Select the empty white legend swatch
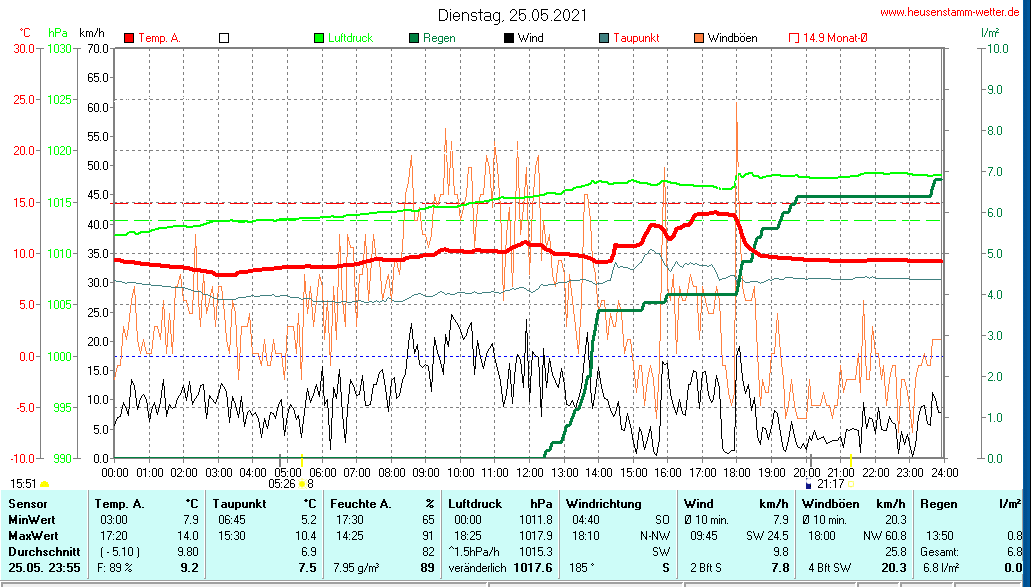This screenshot has width=1034, height=587. [x=224, y=38]
